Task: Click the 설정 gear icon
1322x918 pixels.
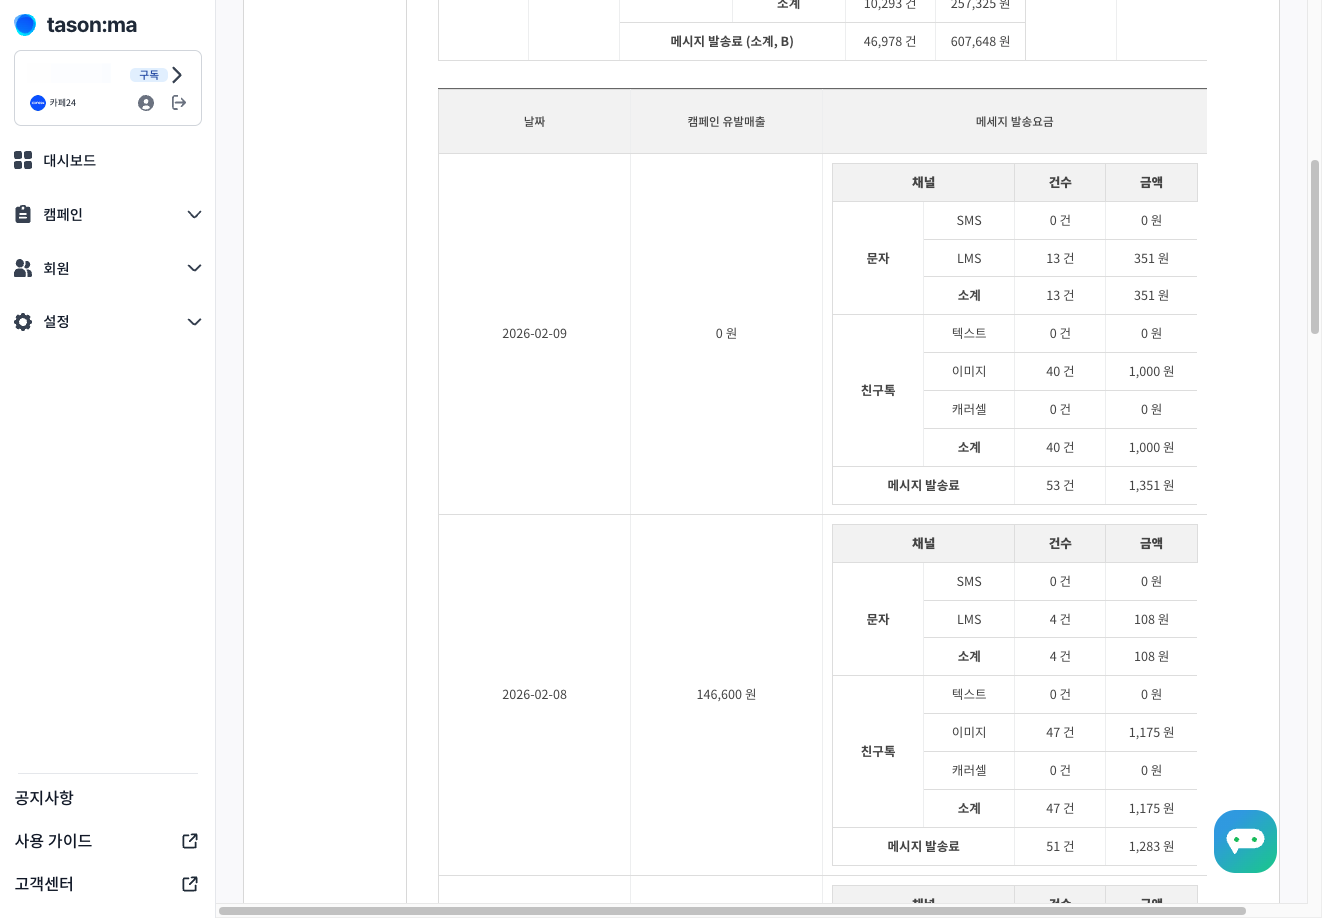Action: pyautogui.click(x=23, y=322)
